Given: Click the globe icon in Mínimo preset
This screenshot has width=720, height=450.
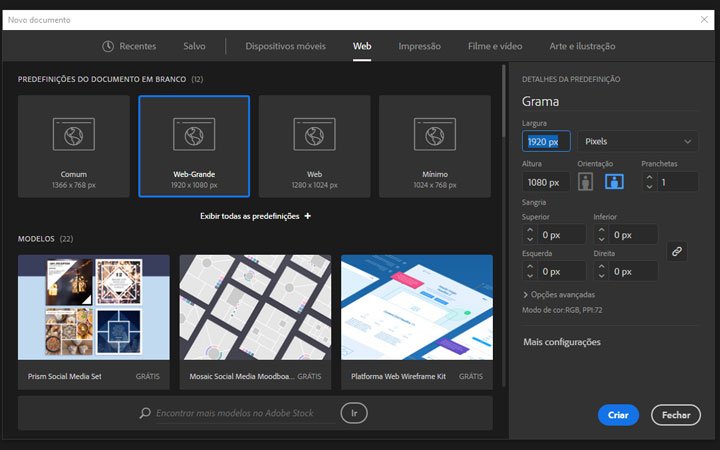Looking at the screenshot, I should [x=435, y=136].
